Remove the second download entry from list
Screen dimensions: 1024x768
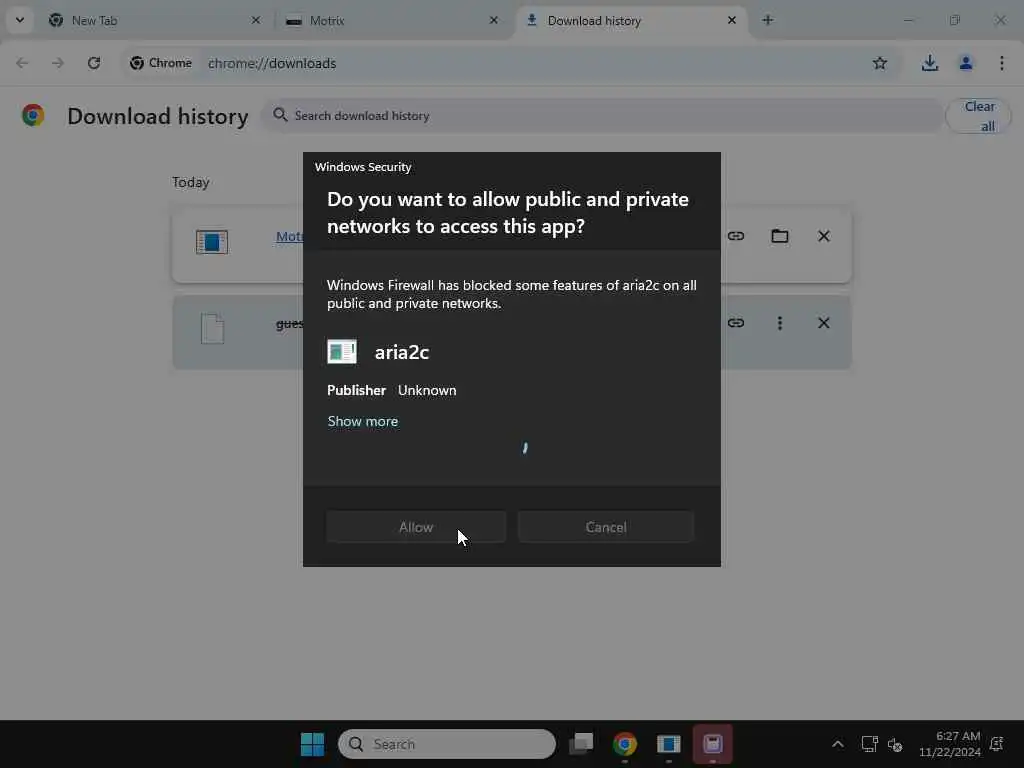coord(824,323)
